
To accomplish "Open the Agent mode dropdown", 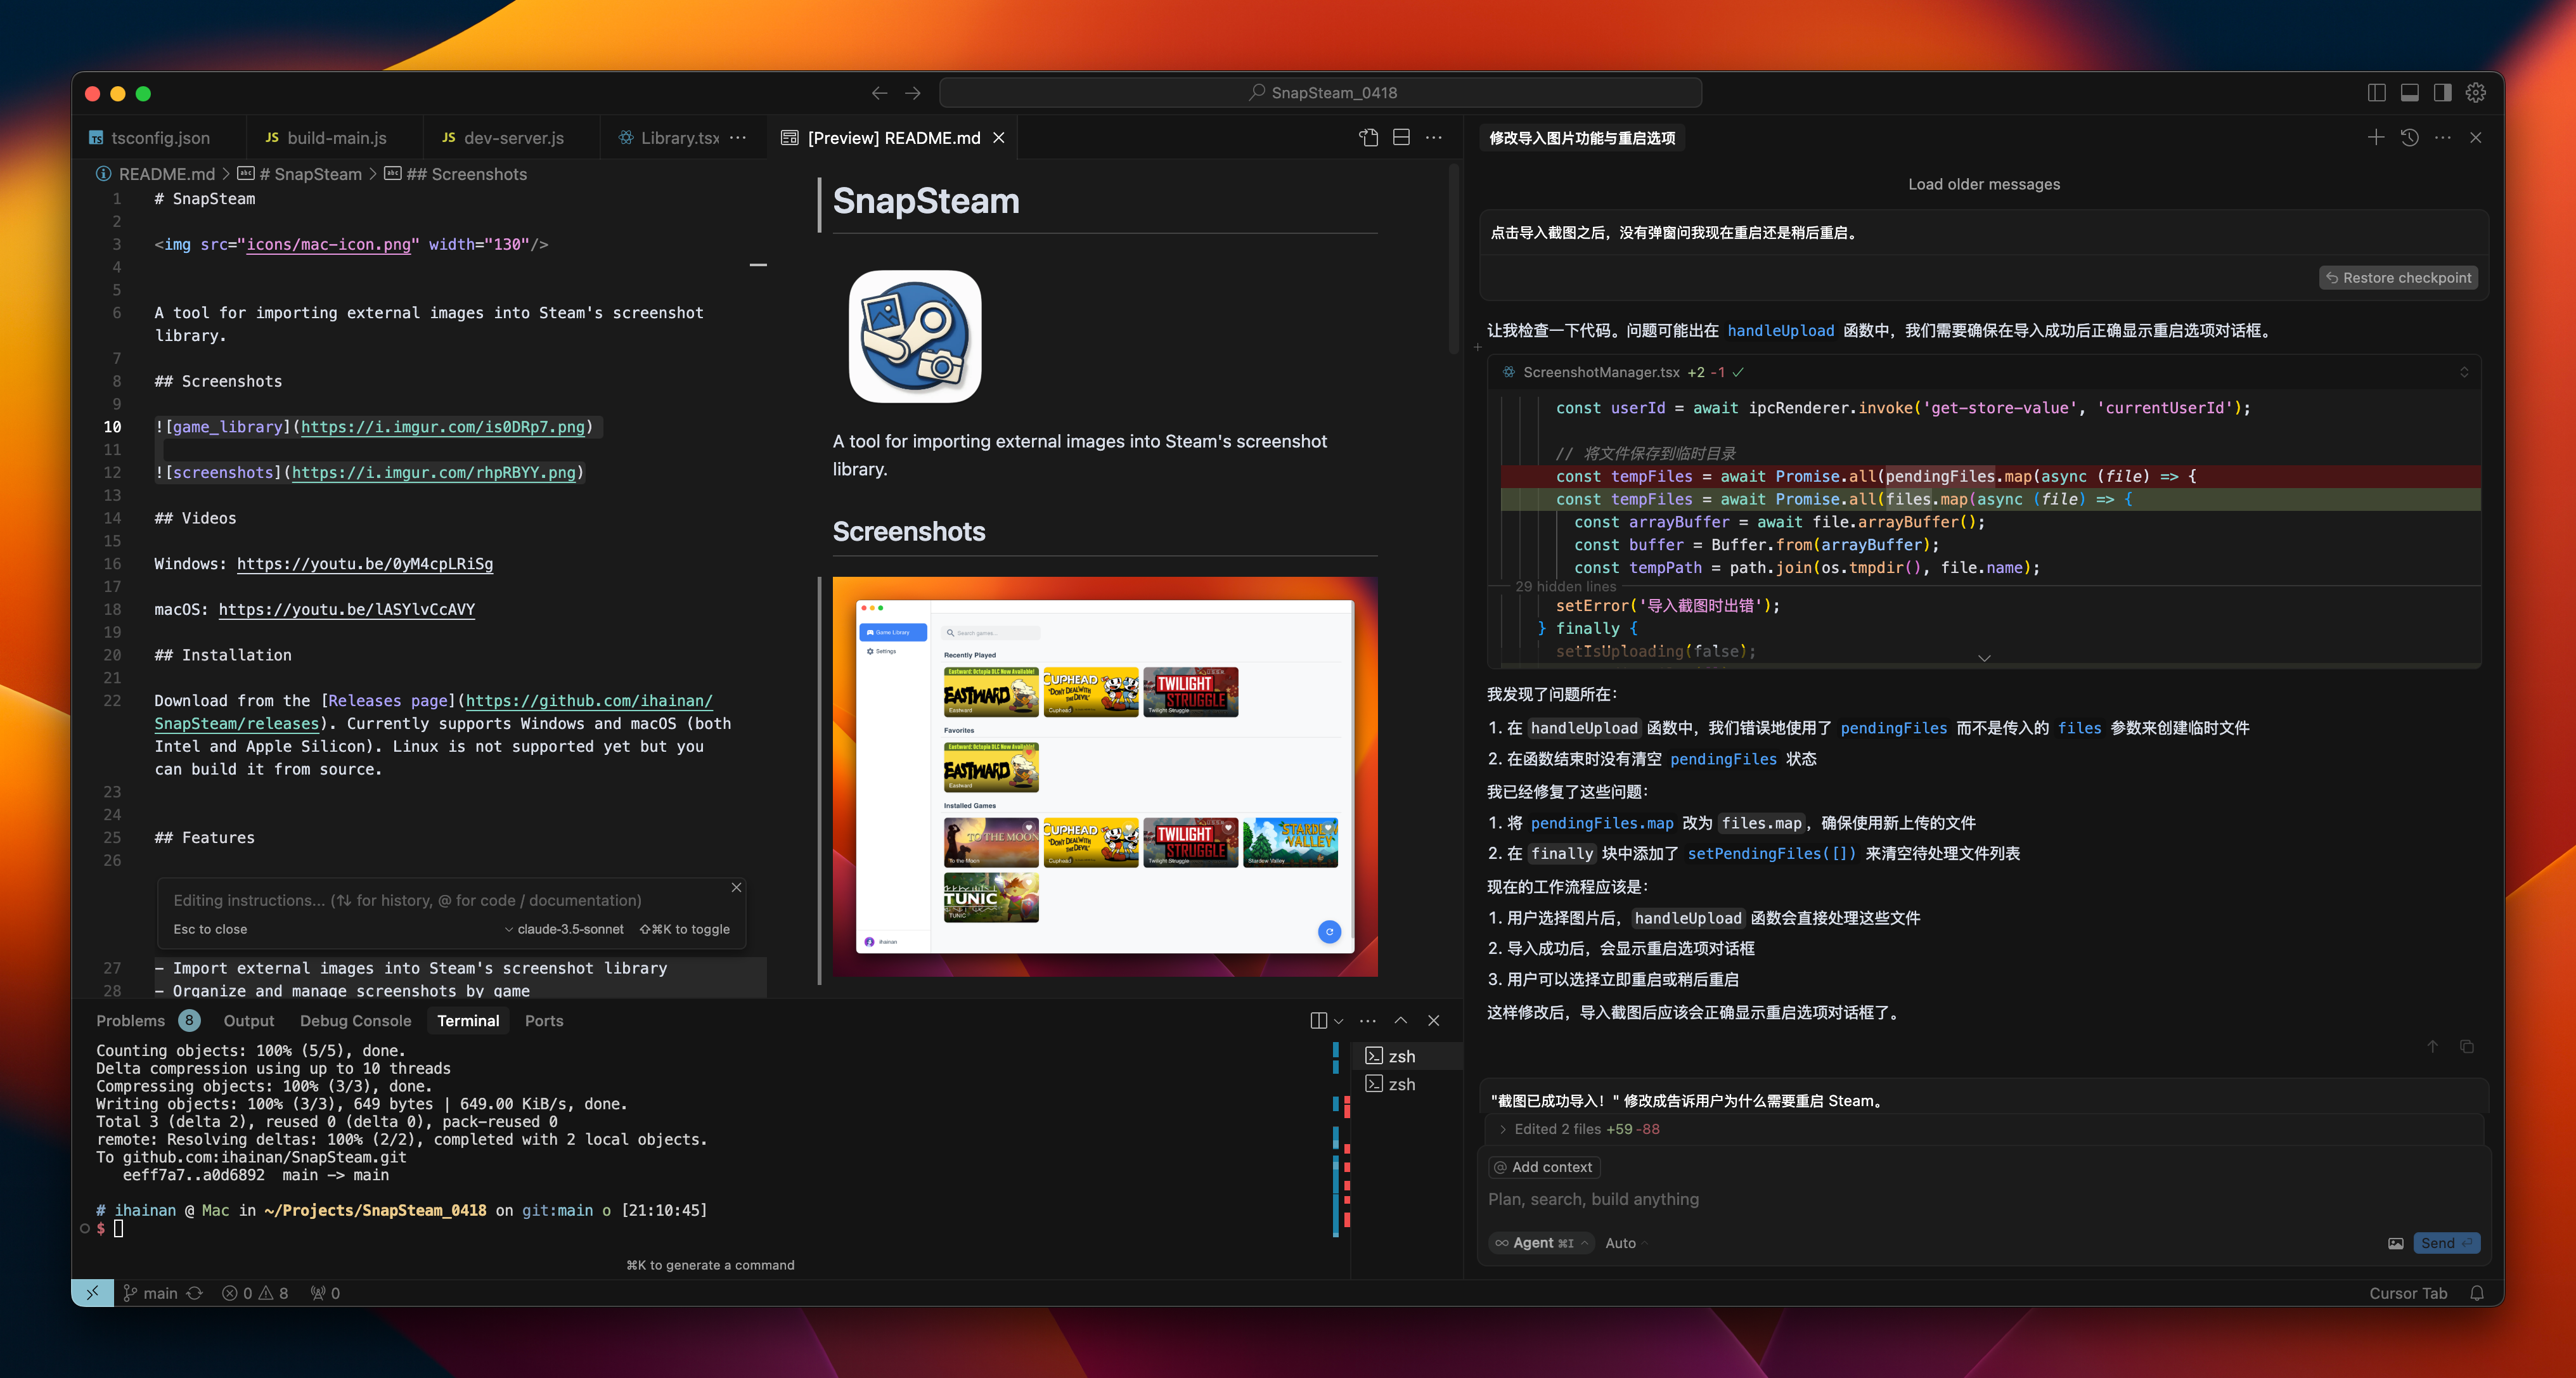I will pyautogui.click(x=1542, y=1243).
